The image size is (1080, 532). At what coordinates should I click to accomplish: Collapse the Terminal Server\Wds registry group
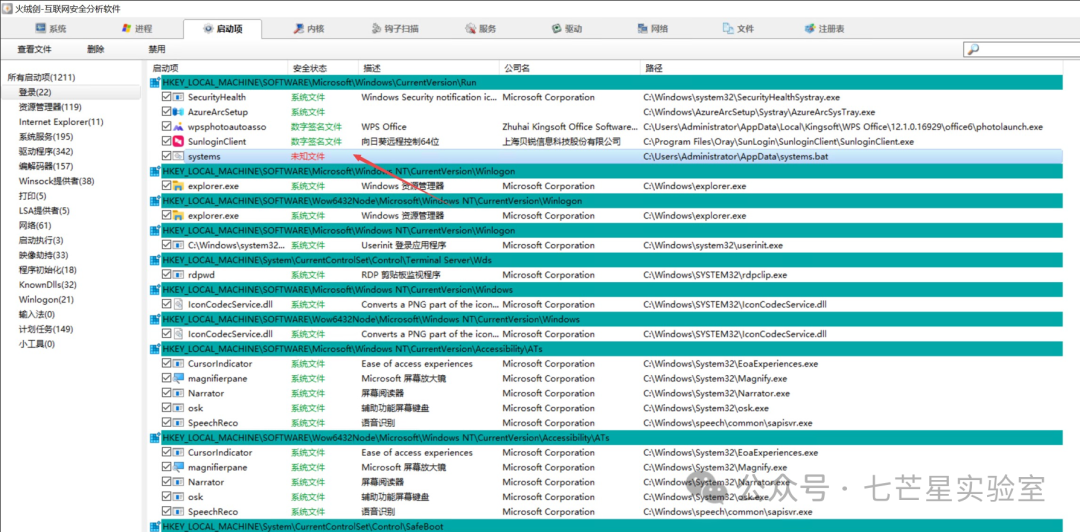(x=155, y=260)
